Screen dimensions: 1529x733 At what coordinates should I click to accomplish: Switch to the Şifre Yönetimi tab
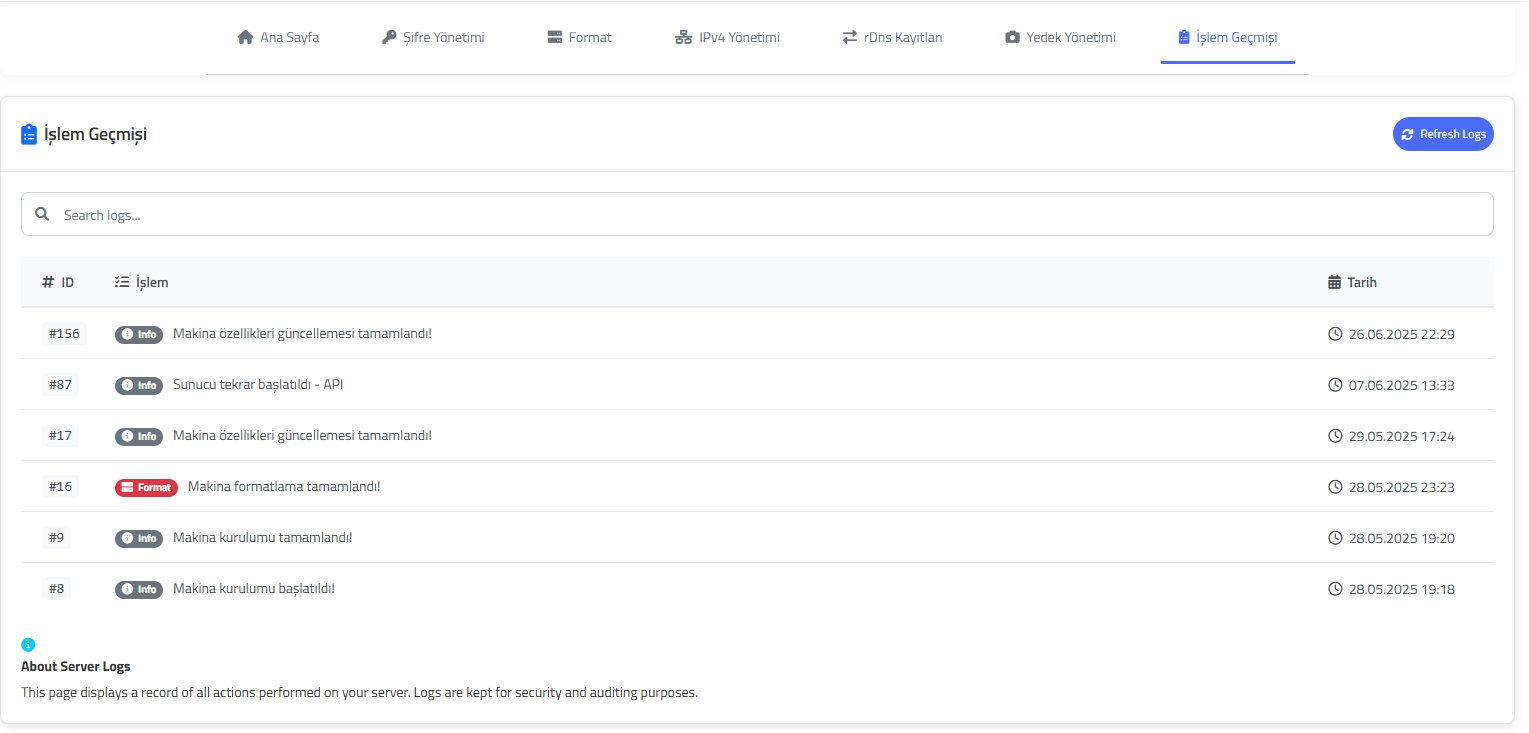click(x=433, y=37)
